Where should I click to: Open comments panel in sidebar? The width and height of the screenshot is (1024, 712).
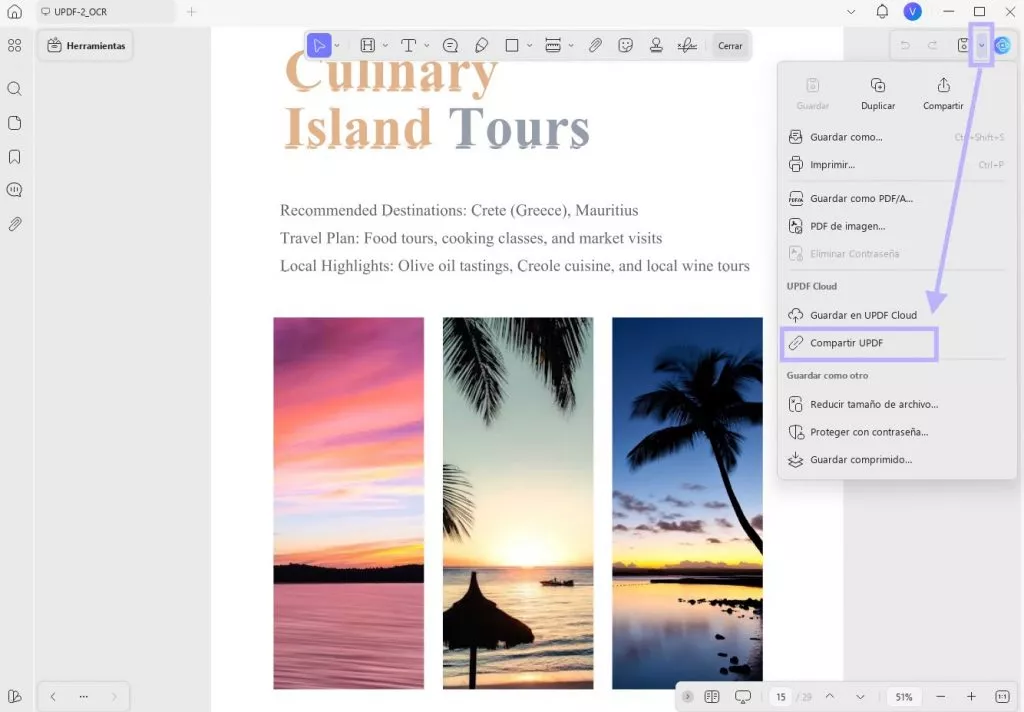14,190
